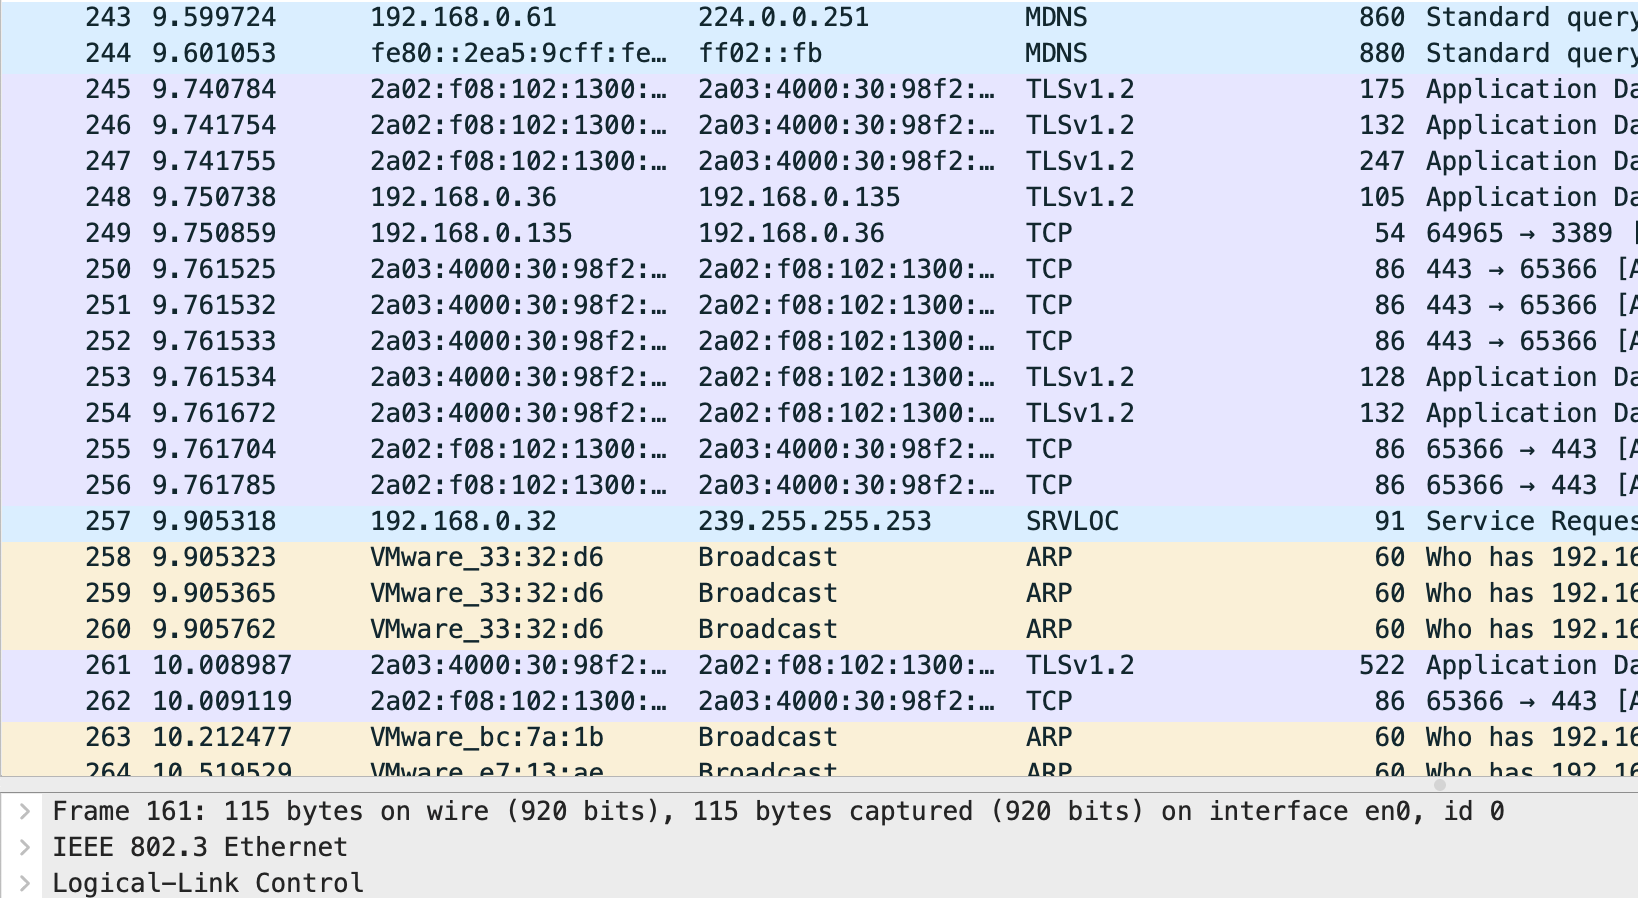Expand the Logical-Link Control section

(x=26, y=883)
